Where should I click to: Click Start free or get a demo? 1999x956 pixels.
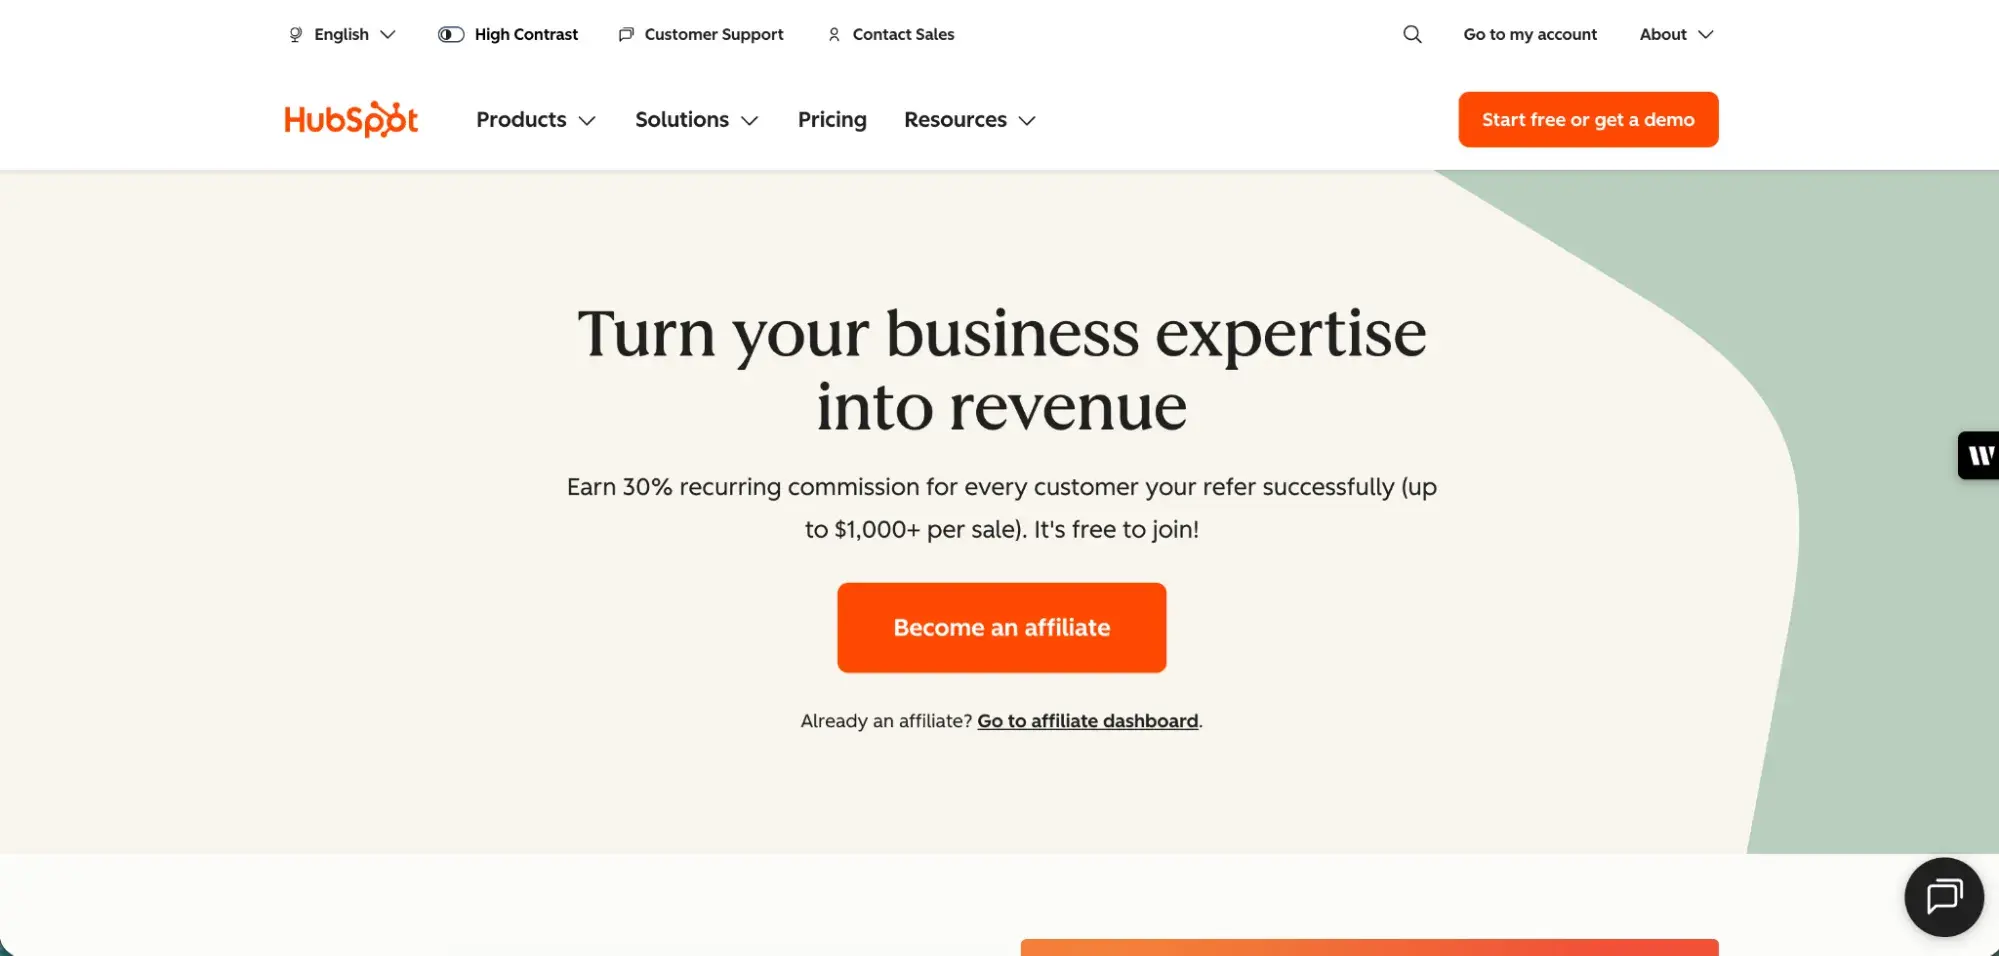[x=1587, y=119]
